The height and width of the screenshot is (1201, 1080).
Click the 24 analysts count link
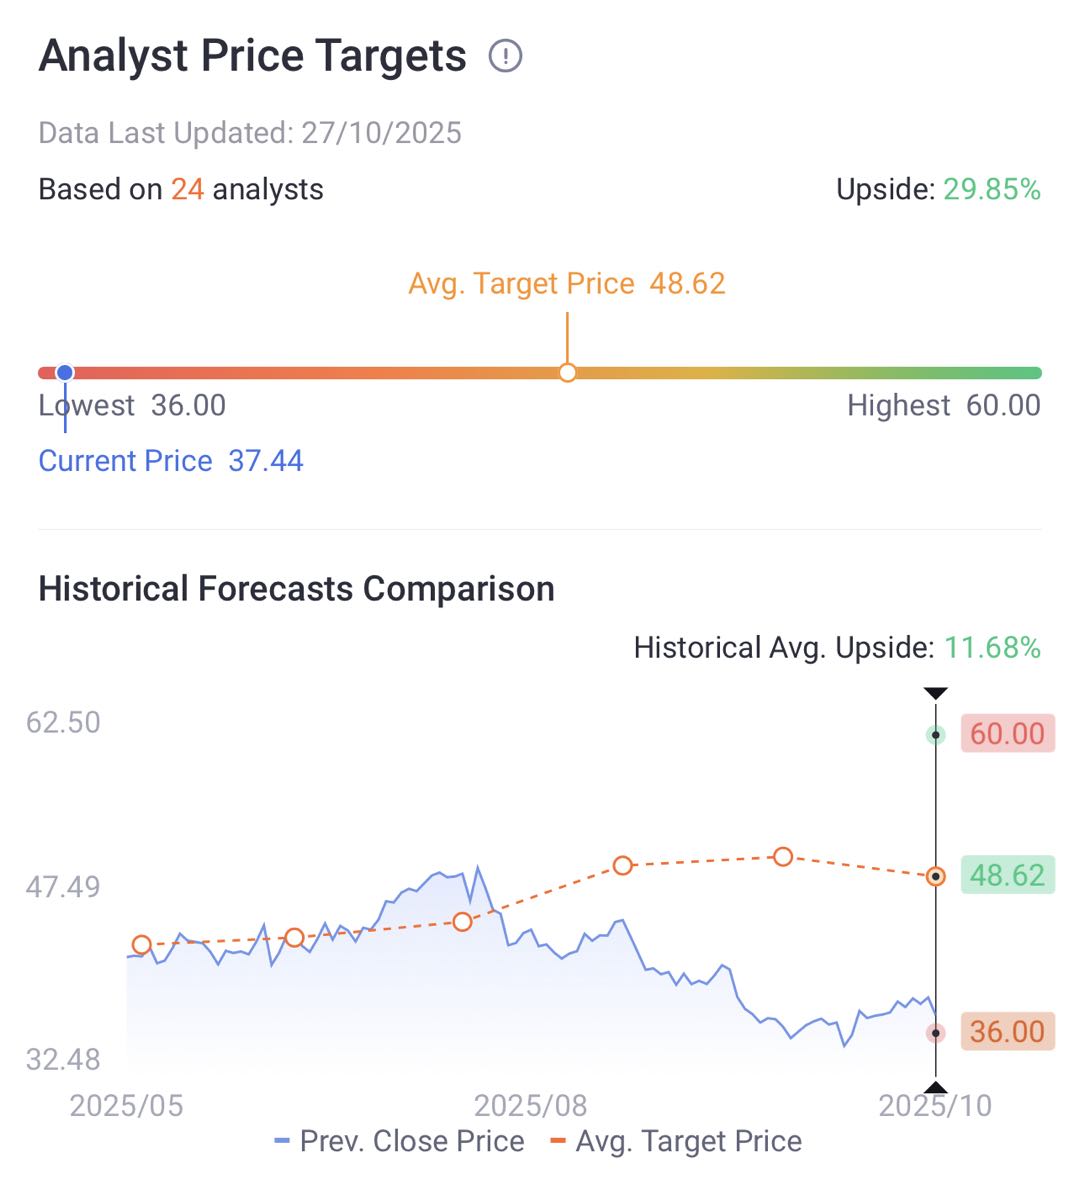point(187,189)
